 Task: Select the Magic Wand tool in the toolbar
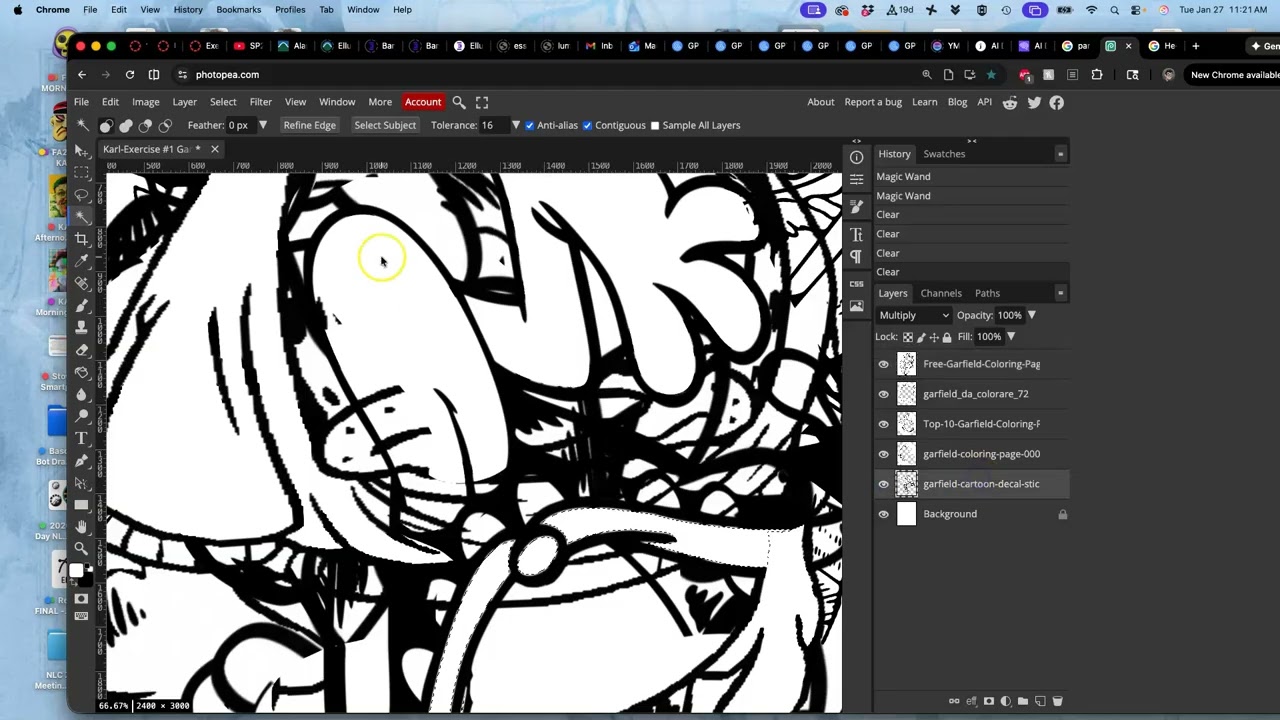click(82, 215)
